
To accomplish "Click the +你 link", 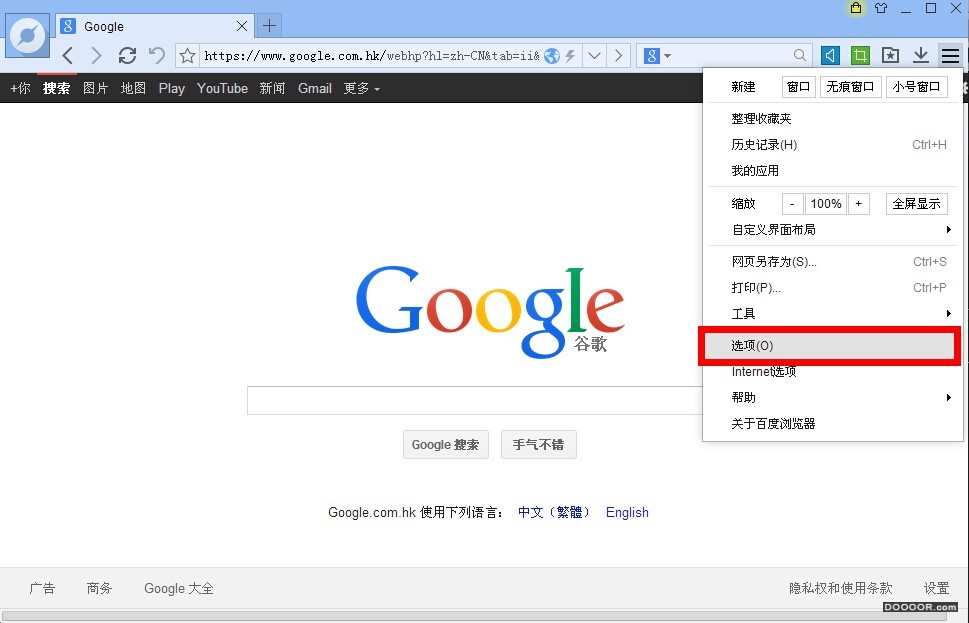I will click(20, 88).
